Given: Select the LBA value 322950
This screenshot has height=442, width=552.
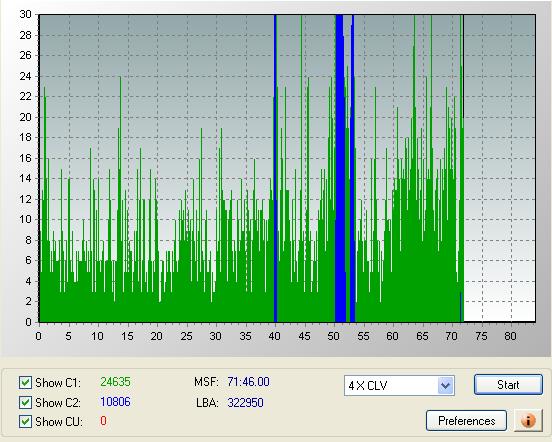Looking at the screenshot, I should (x=245, y=402).
